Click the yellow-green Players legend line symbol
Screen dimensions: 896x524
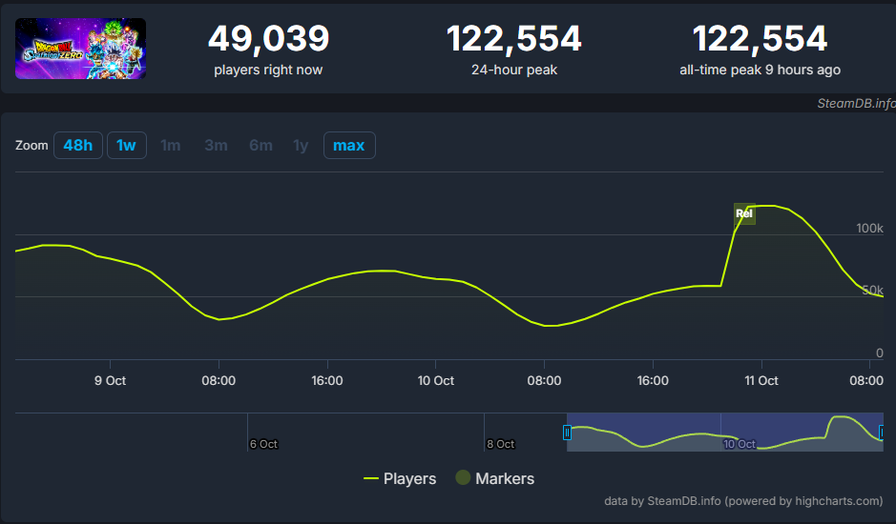click(371, 479)
